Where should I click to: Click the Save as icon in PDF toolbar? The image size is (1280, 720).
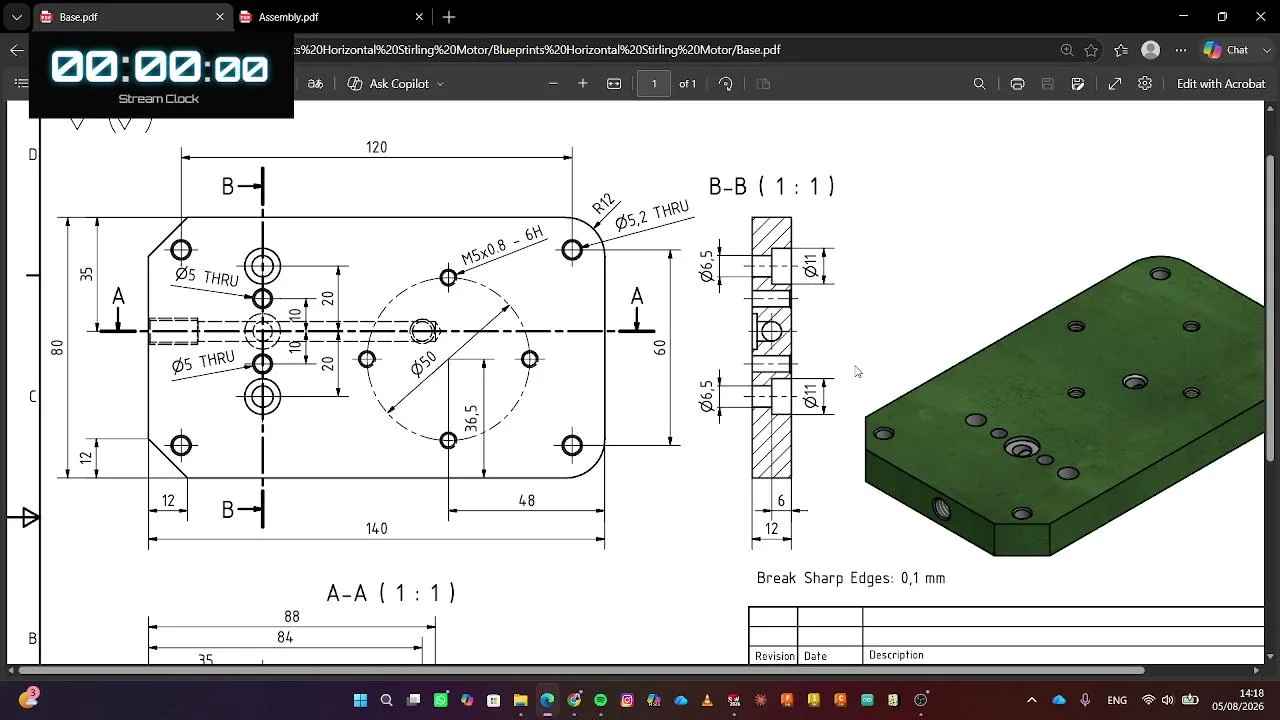1078,84
